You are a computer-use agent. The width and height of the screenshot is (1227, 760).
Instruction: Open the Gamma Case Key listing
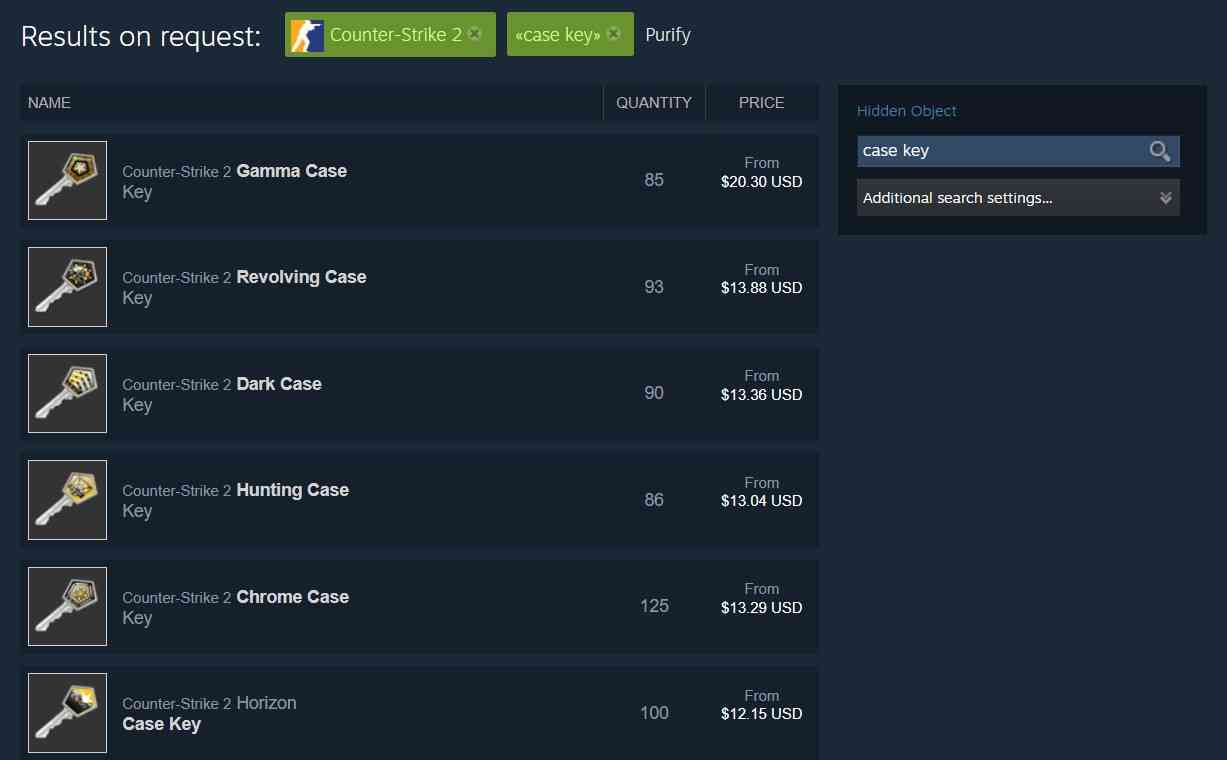coord(291,171)
